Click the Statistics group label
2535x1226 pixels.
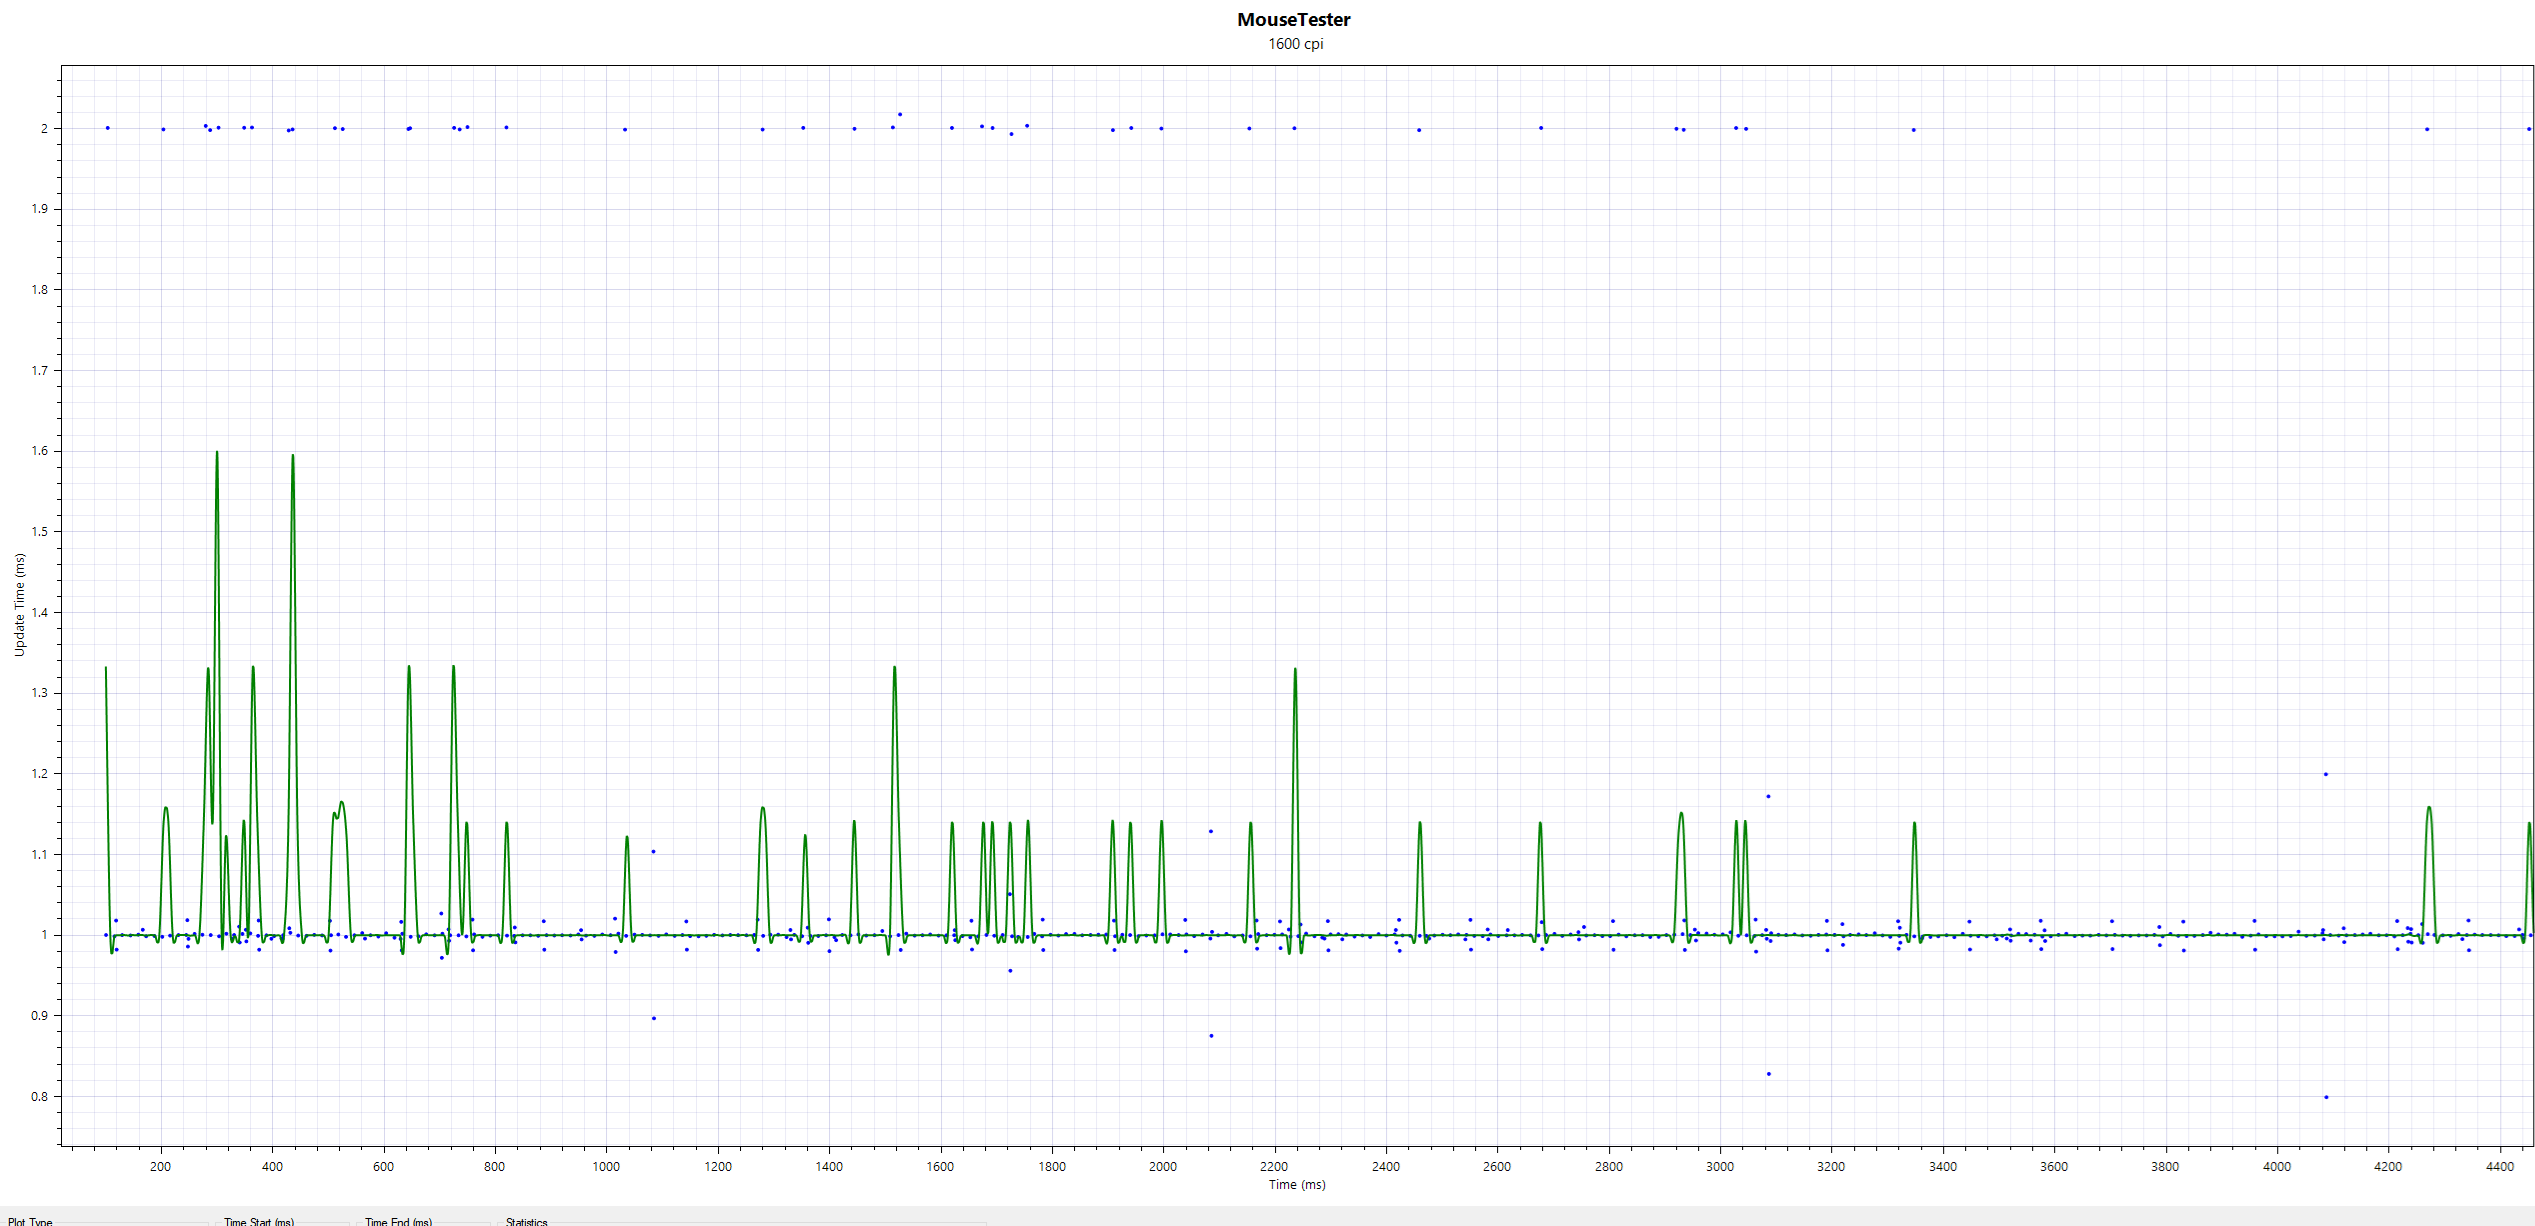coord(527,1221)
